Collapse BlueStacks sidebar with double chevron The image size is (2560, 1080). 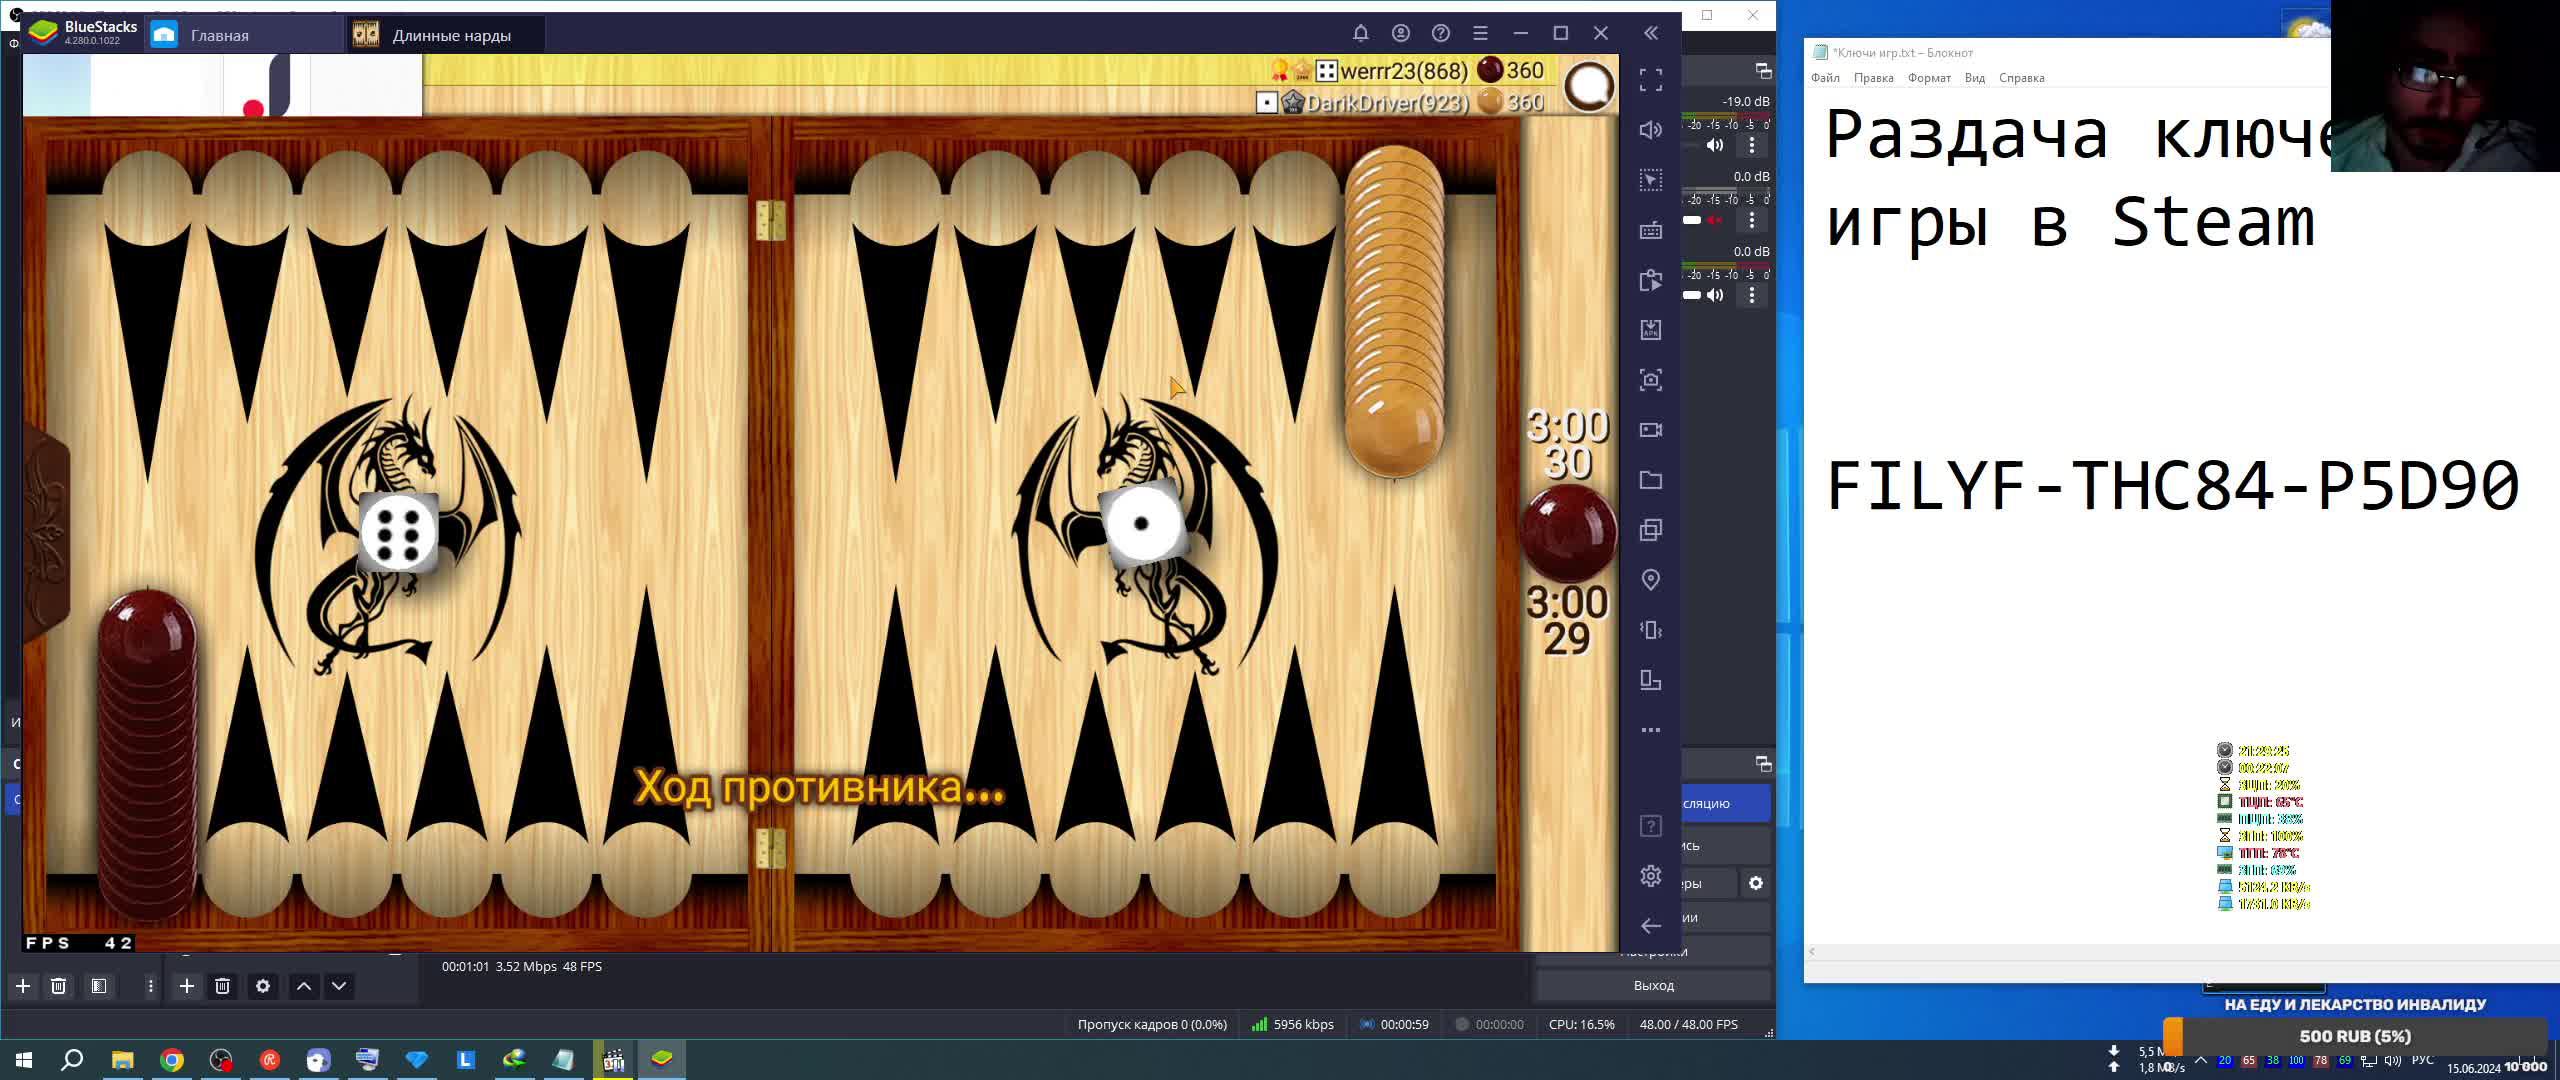click(1651, 33)
